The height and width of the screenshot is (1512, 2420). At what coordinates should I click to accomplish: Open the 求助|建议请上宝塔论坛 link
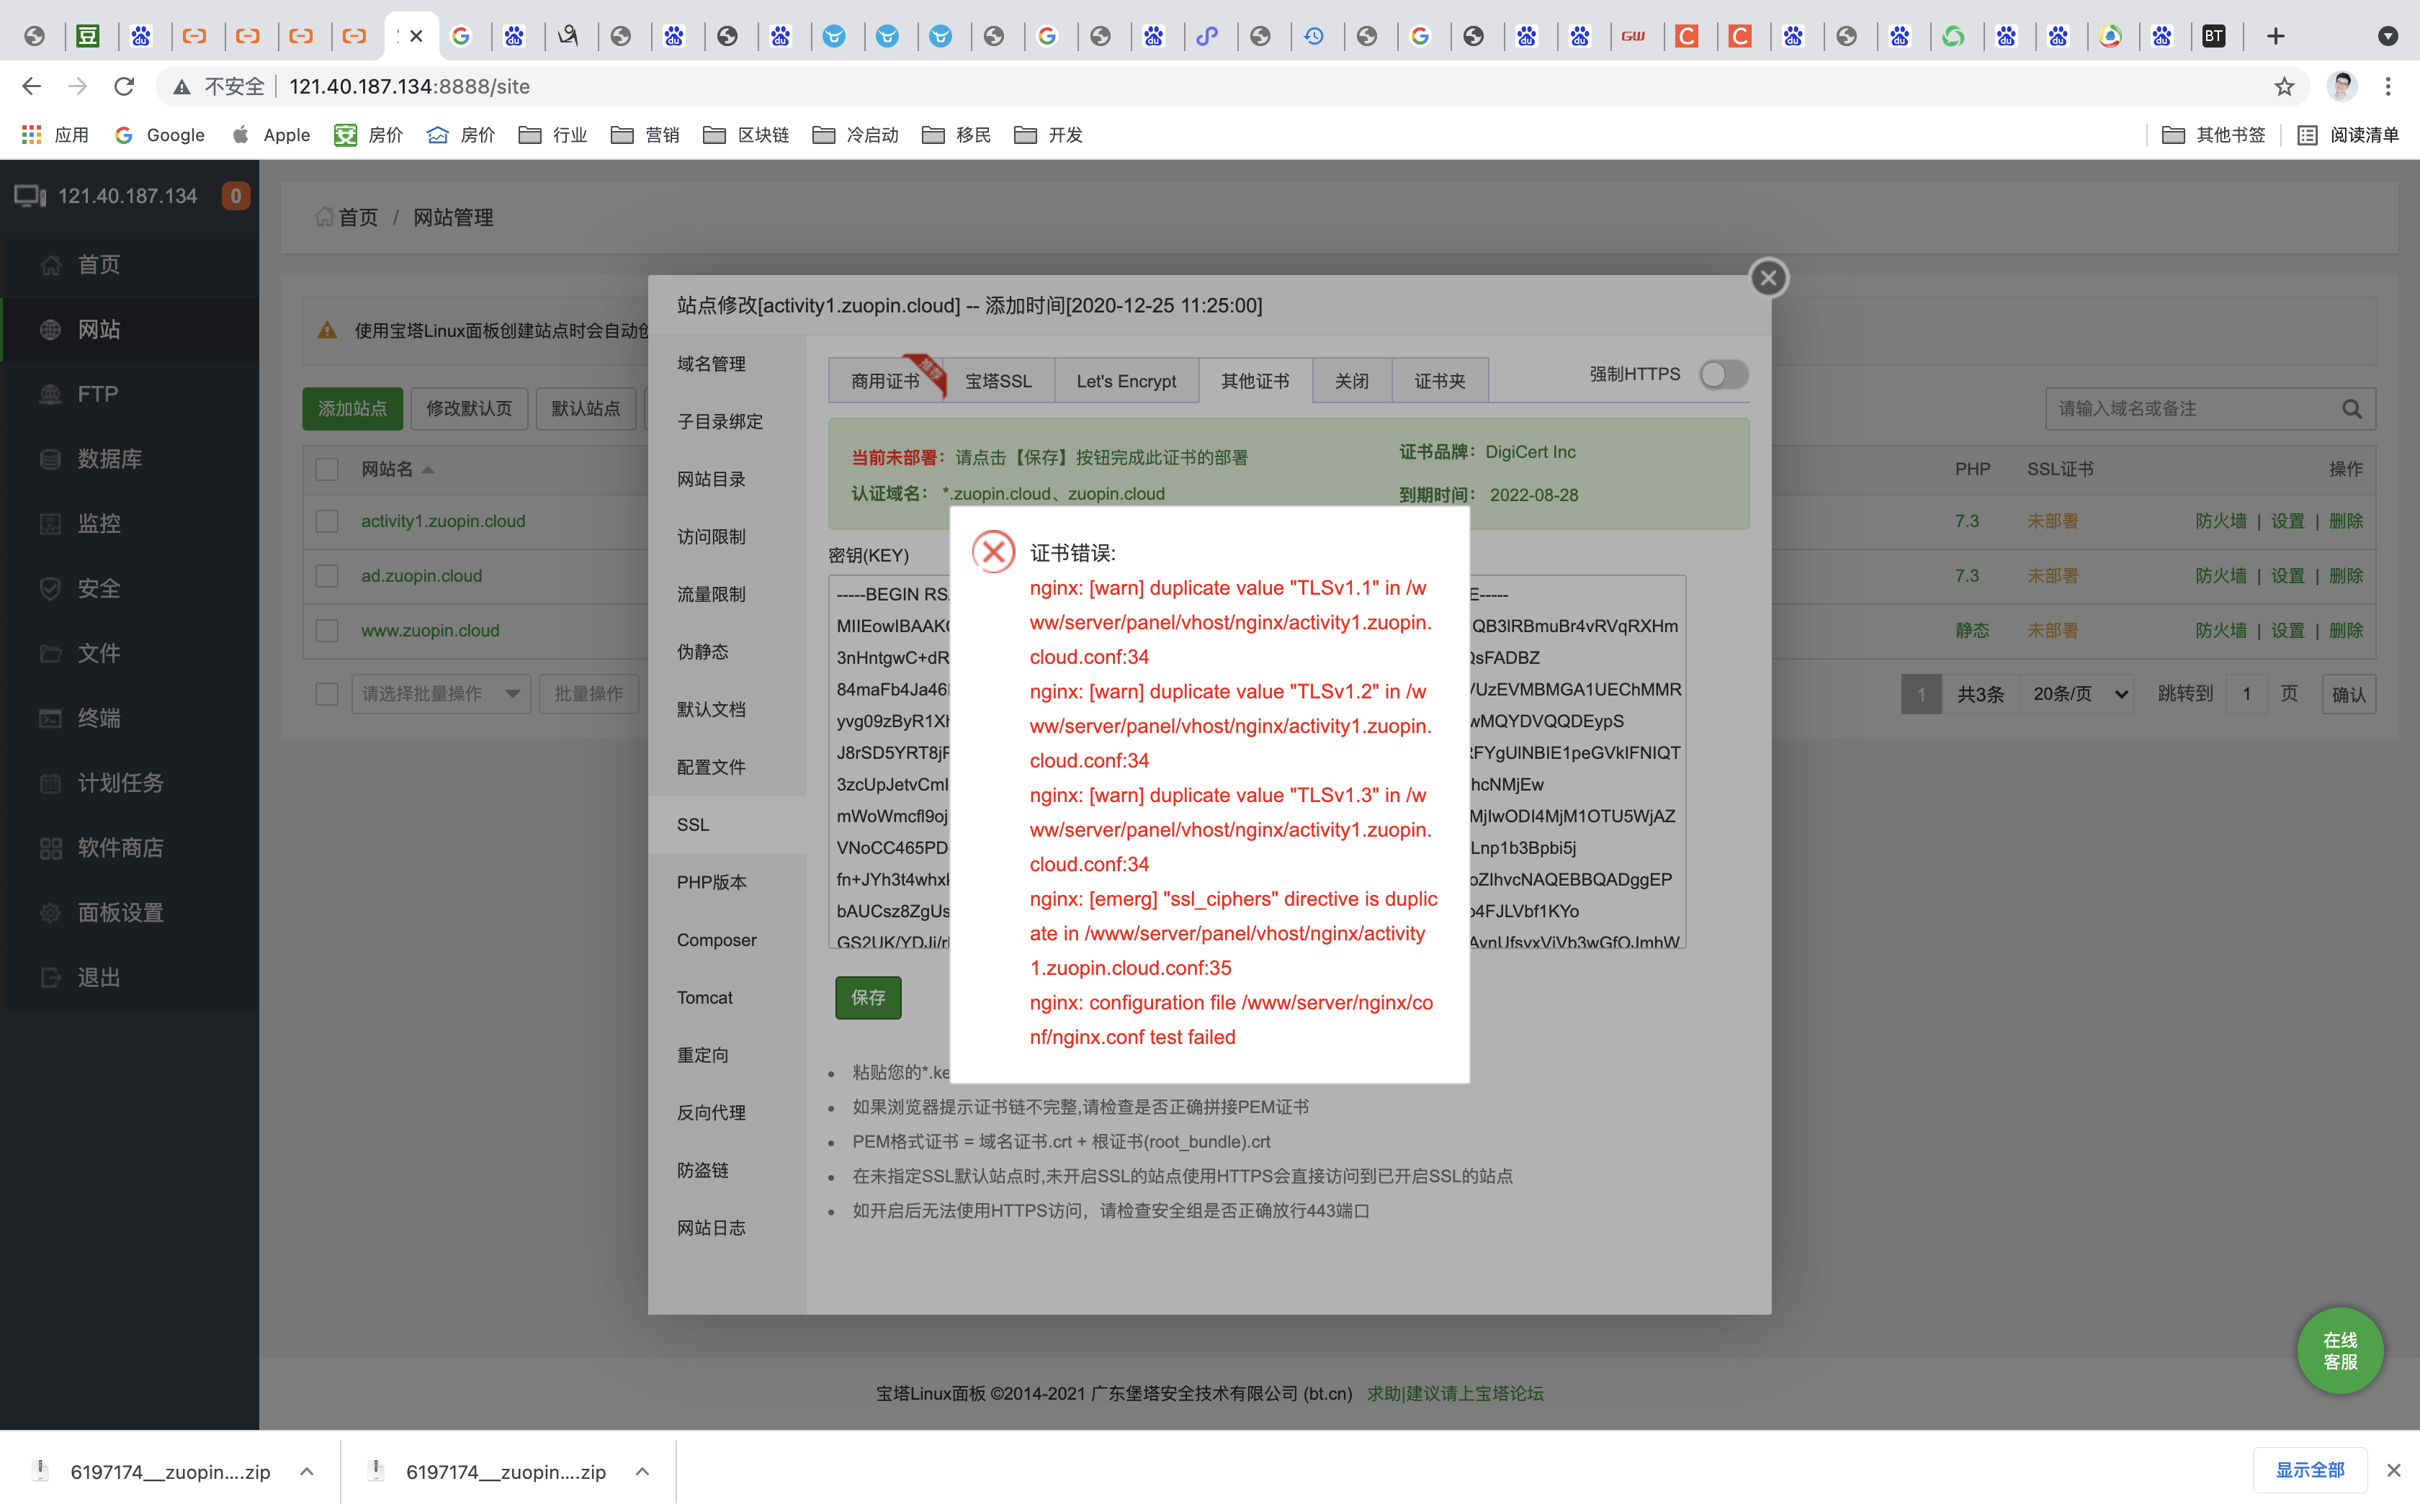click(x=1454, y=1393)
